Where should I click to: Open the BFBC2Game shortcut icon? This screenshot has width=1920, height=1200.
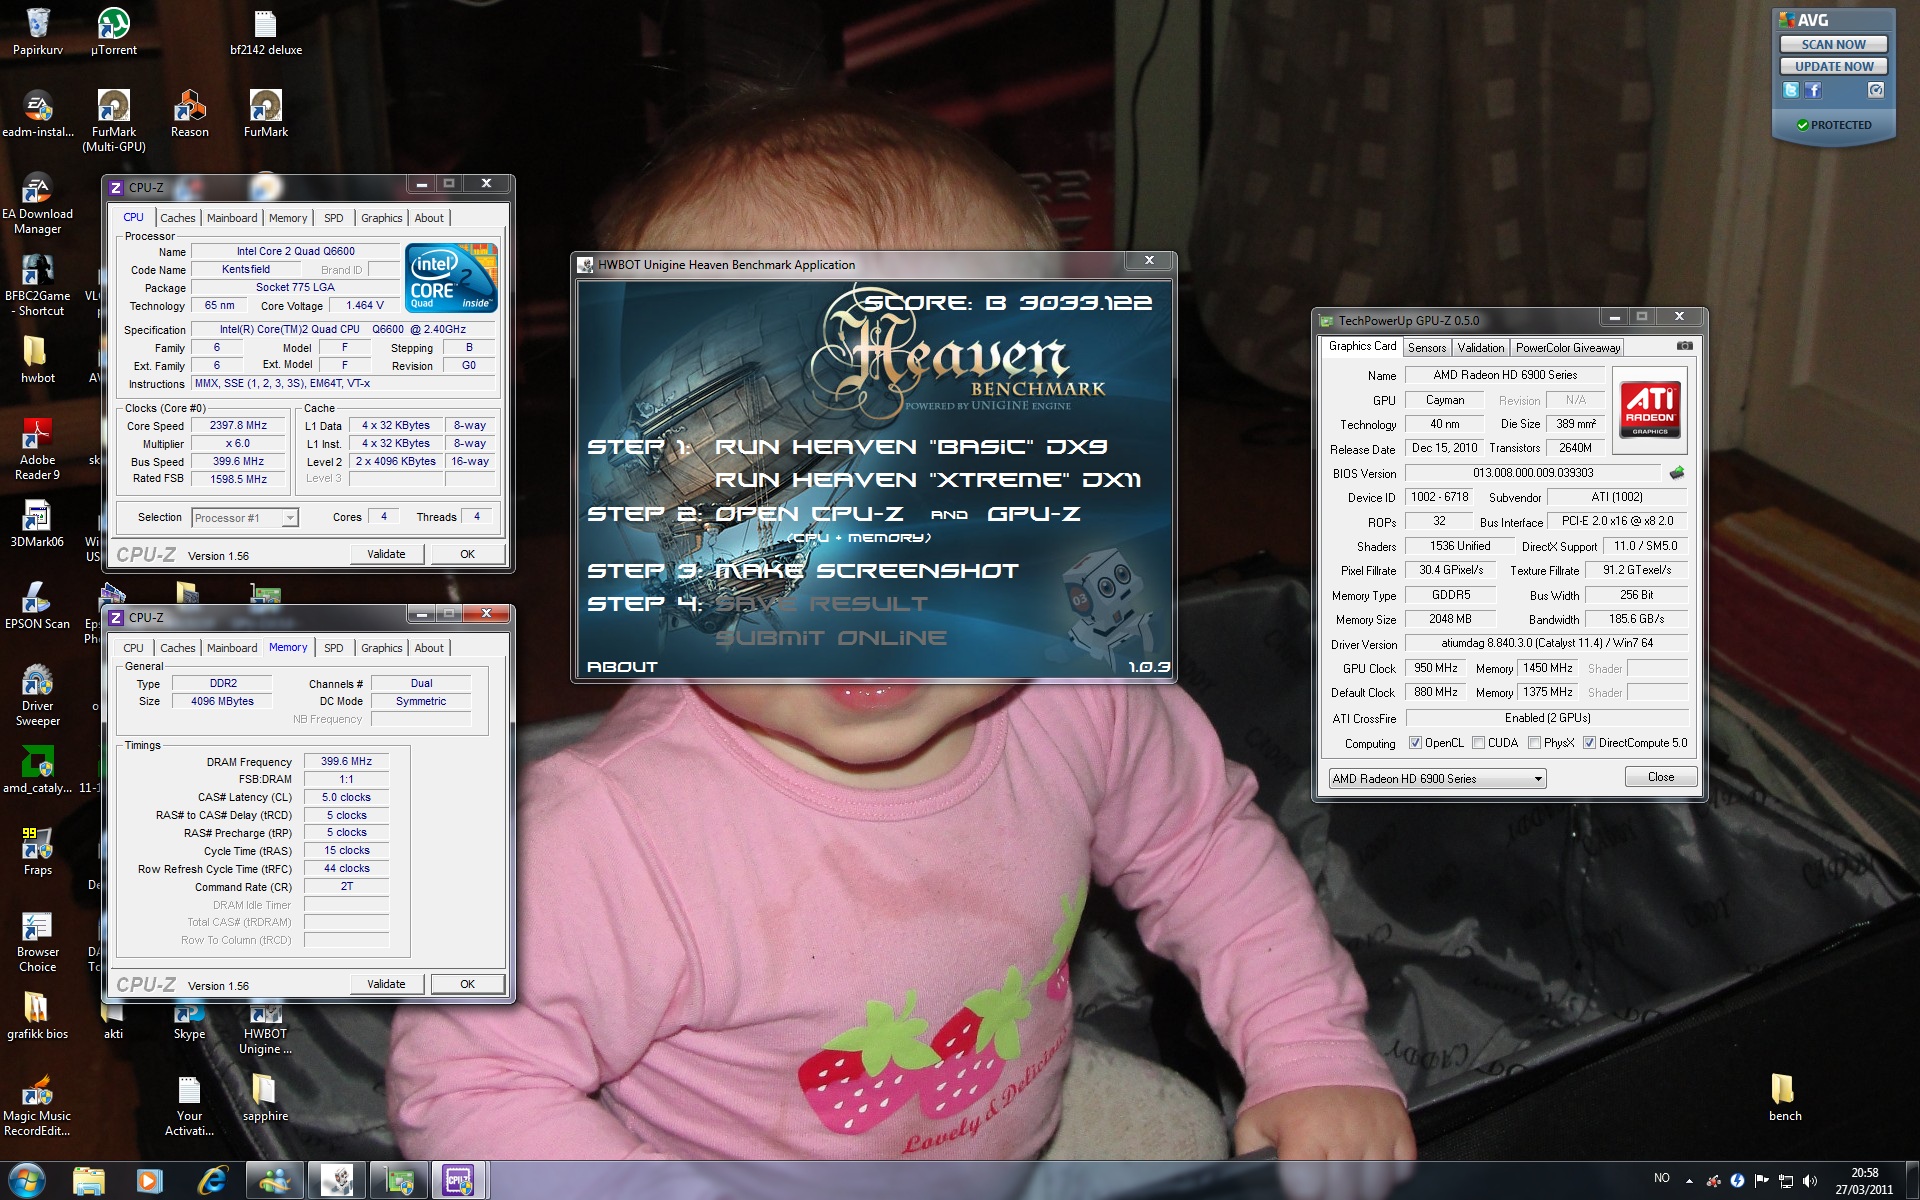(x=38, y=284)
